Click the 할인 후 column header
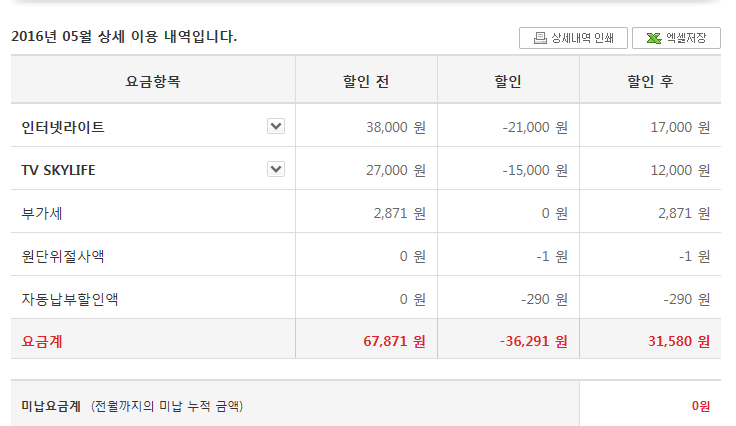 650,81
